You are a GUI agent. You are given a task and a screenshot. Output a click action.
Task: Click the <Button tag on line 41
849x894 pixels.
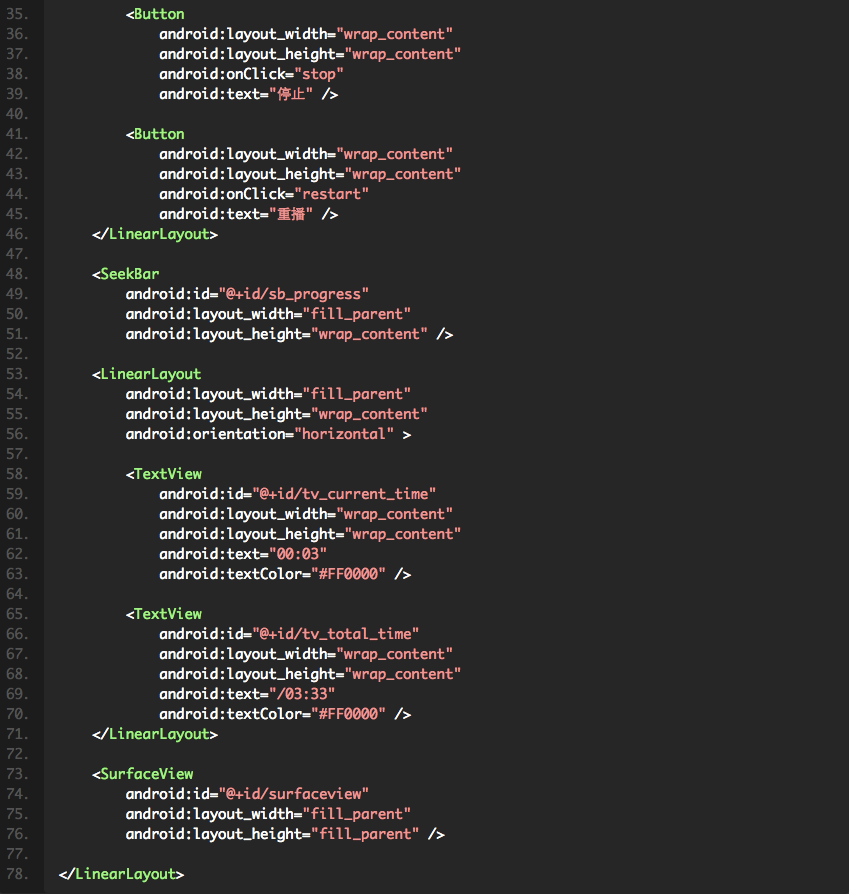click(155, 134)
